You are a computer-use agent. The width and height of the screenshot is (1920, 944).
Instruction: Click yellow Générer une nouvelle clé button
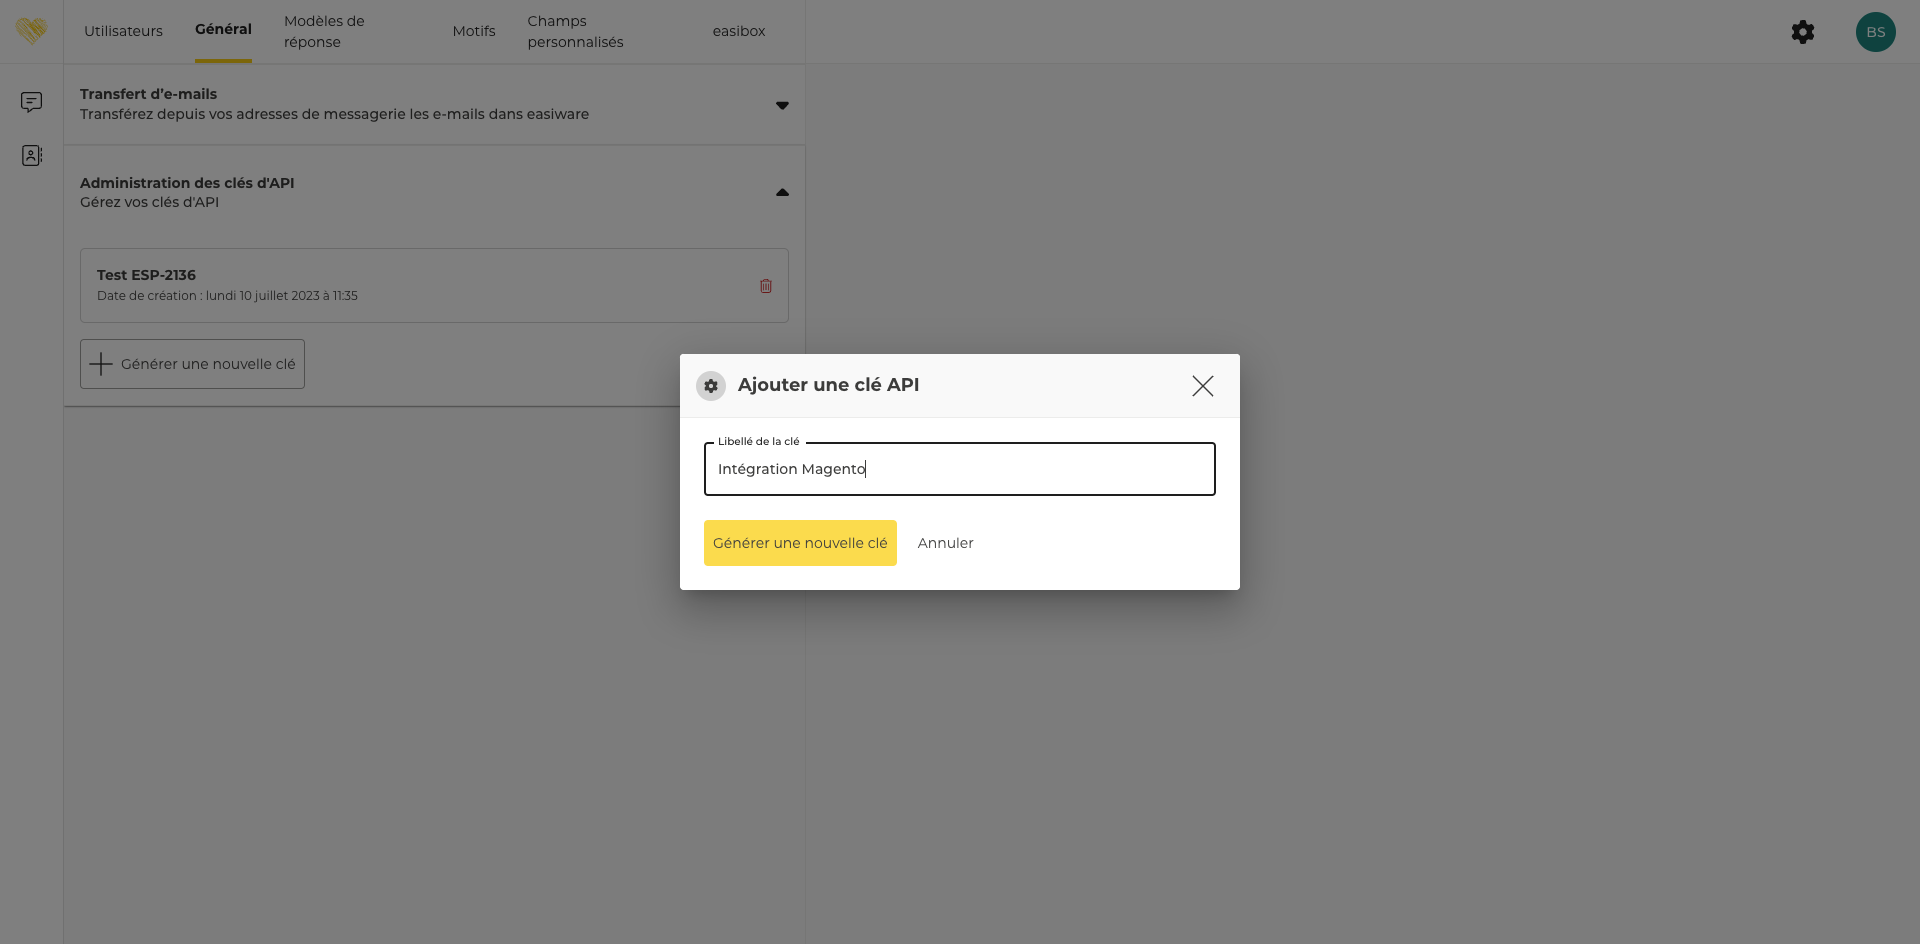click(x=800, y=543)
